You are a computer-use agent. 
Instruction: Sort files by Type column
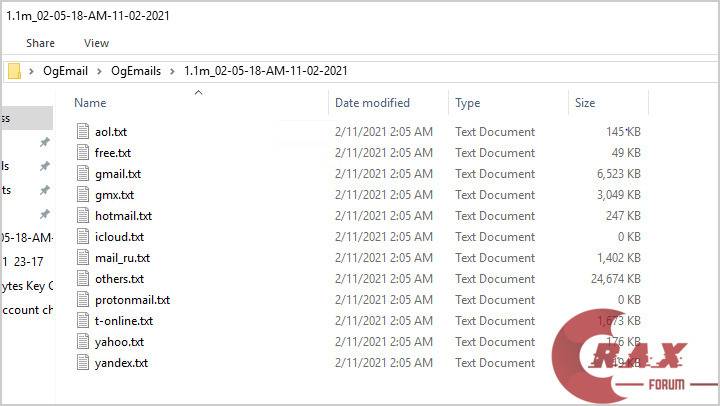coord(468,103)
